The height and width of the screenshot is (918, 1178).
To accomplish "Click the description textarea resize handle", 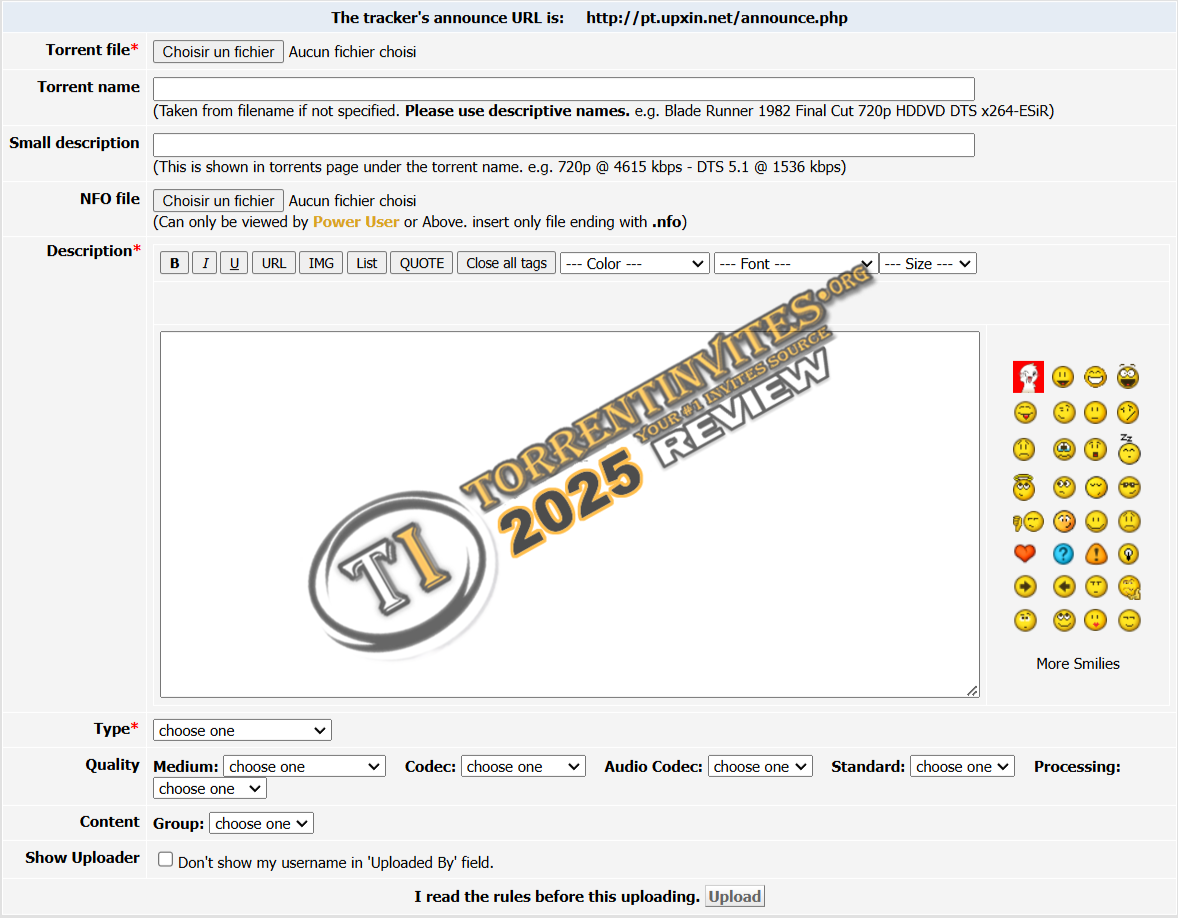I will 972,690.
